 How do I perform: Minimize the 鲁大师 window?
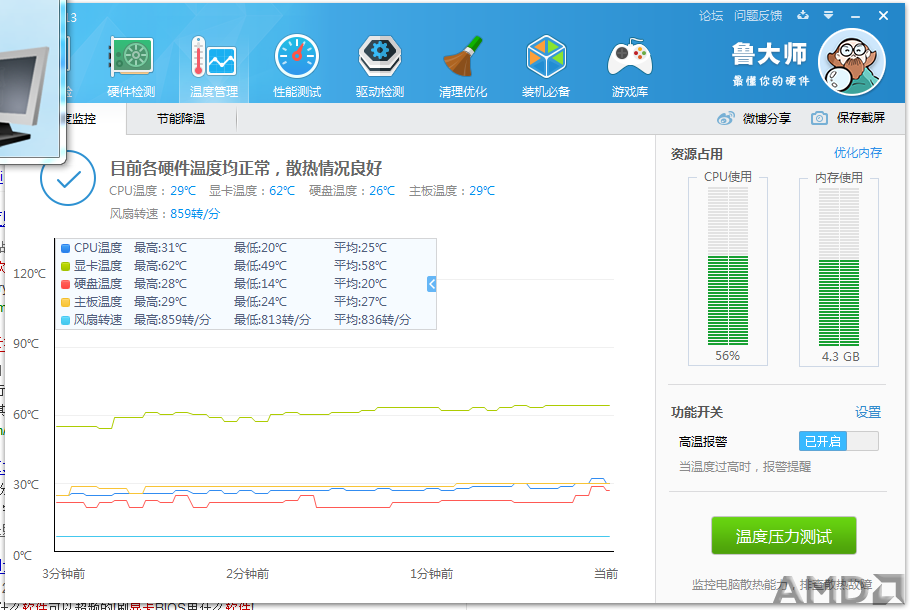click(x=855, y=16)
